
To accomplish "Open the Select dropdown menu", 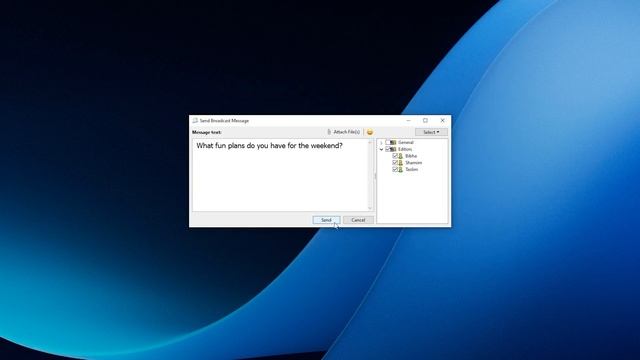I will 431,132.
